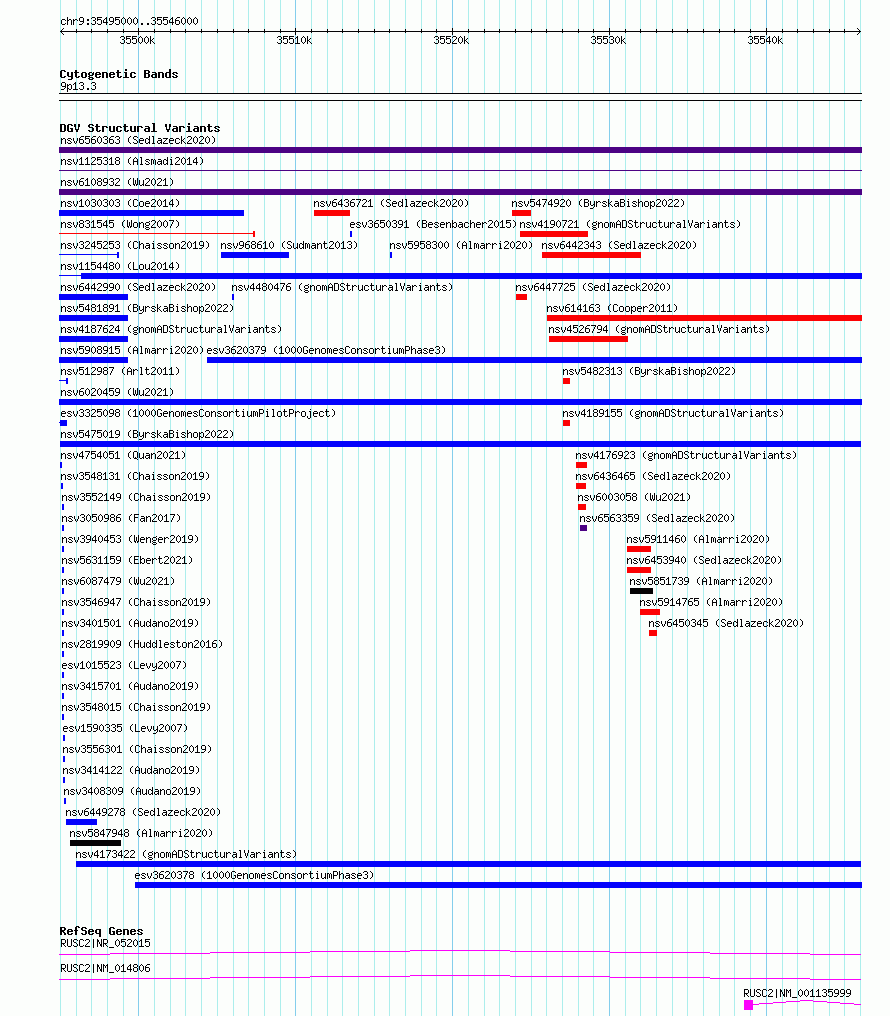Click nsv2819909 (Huddleston2016) label
The width and height of the screenshot is (890, 1016).
(x=142, y=644)
